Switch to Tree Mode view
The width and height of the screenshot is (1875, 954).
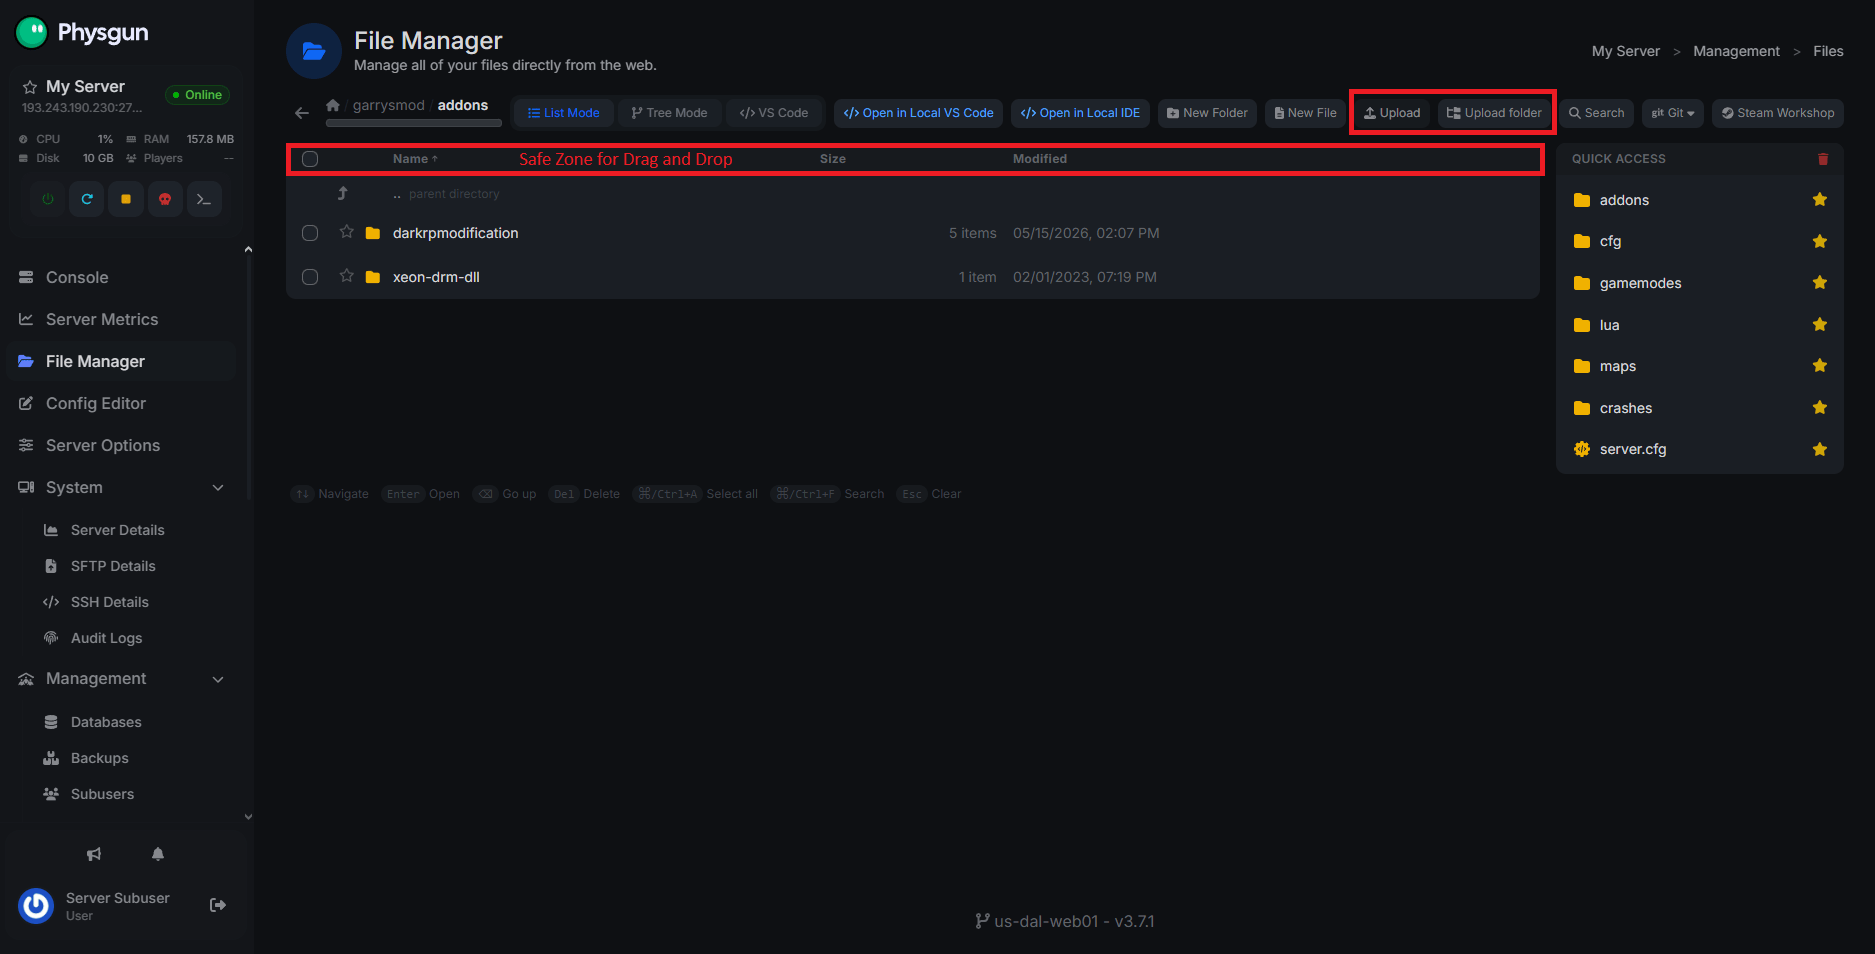click(x=669, y=113)
